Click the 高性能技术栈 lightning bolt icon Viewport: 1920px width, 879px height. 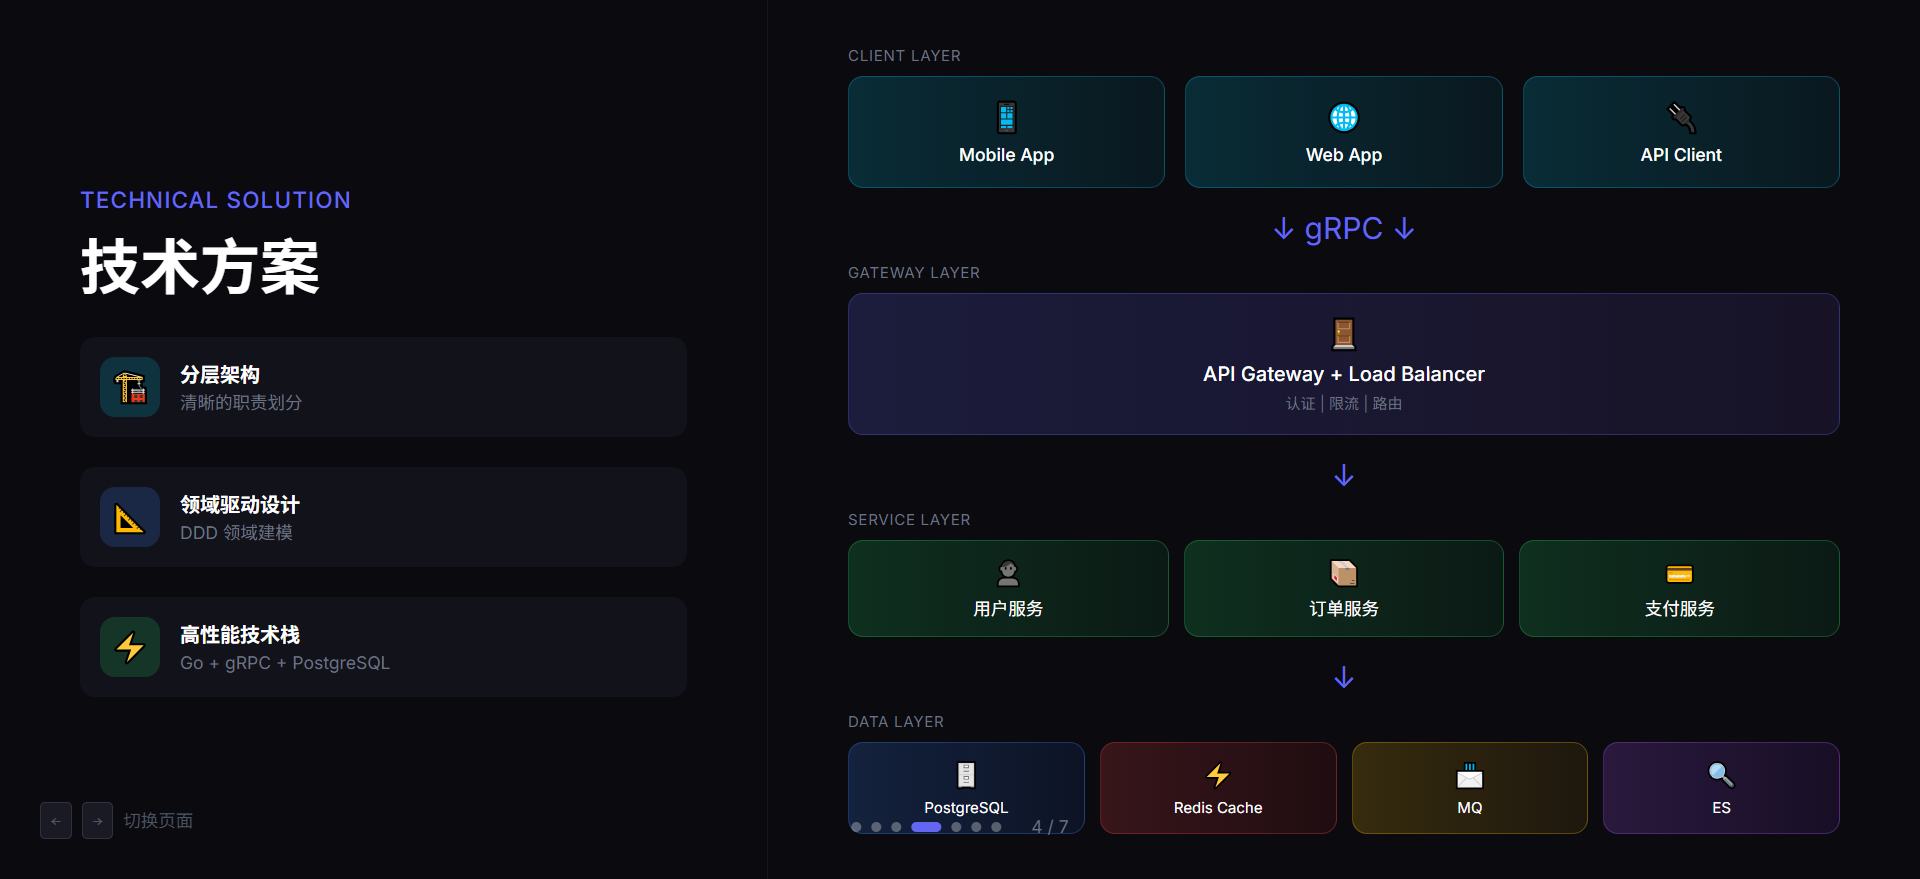click(130, 647)
